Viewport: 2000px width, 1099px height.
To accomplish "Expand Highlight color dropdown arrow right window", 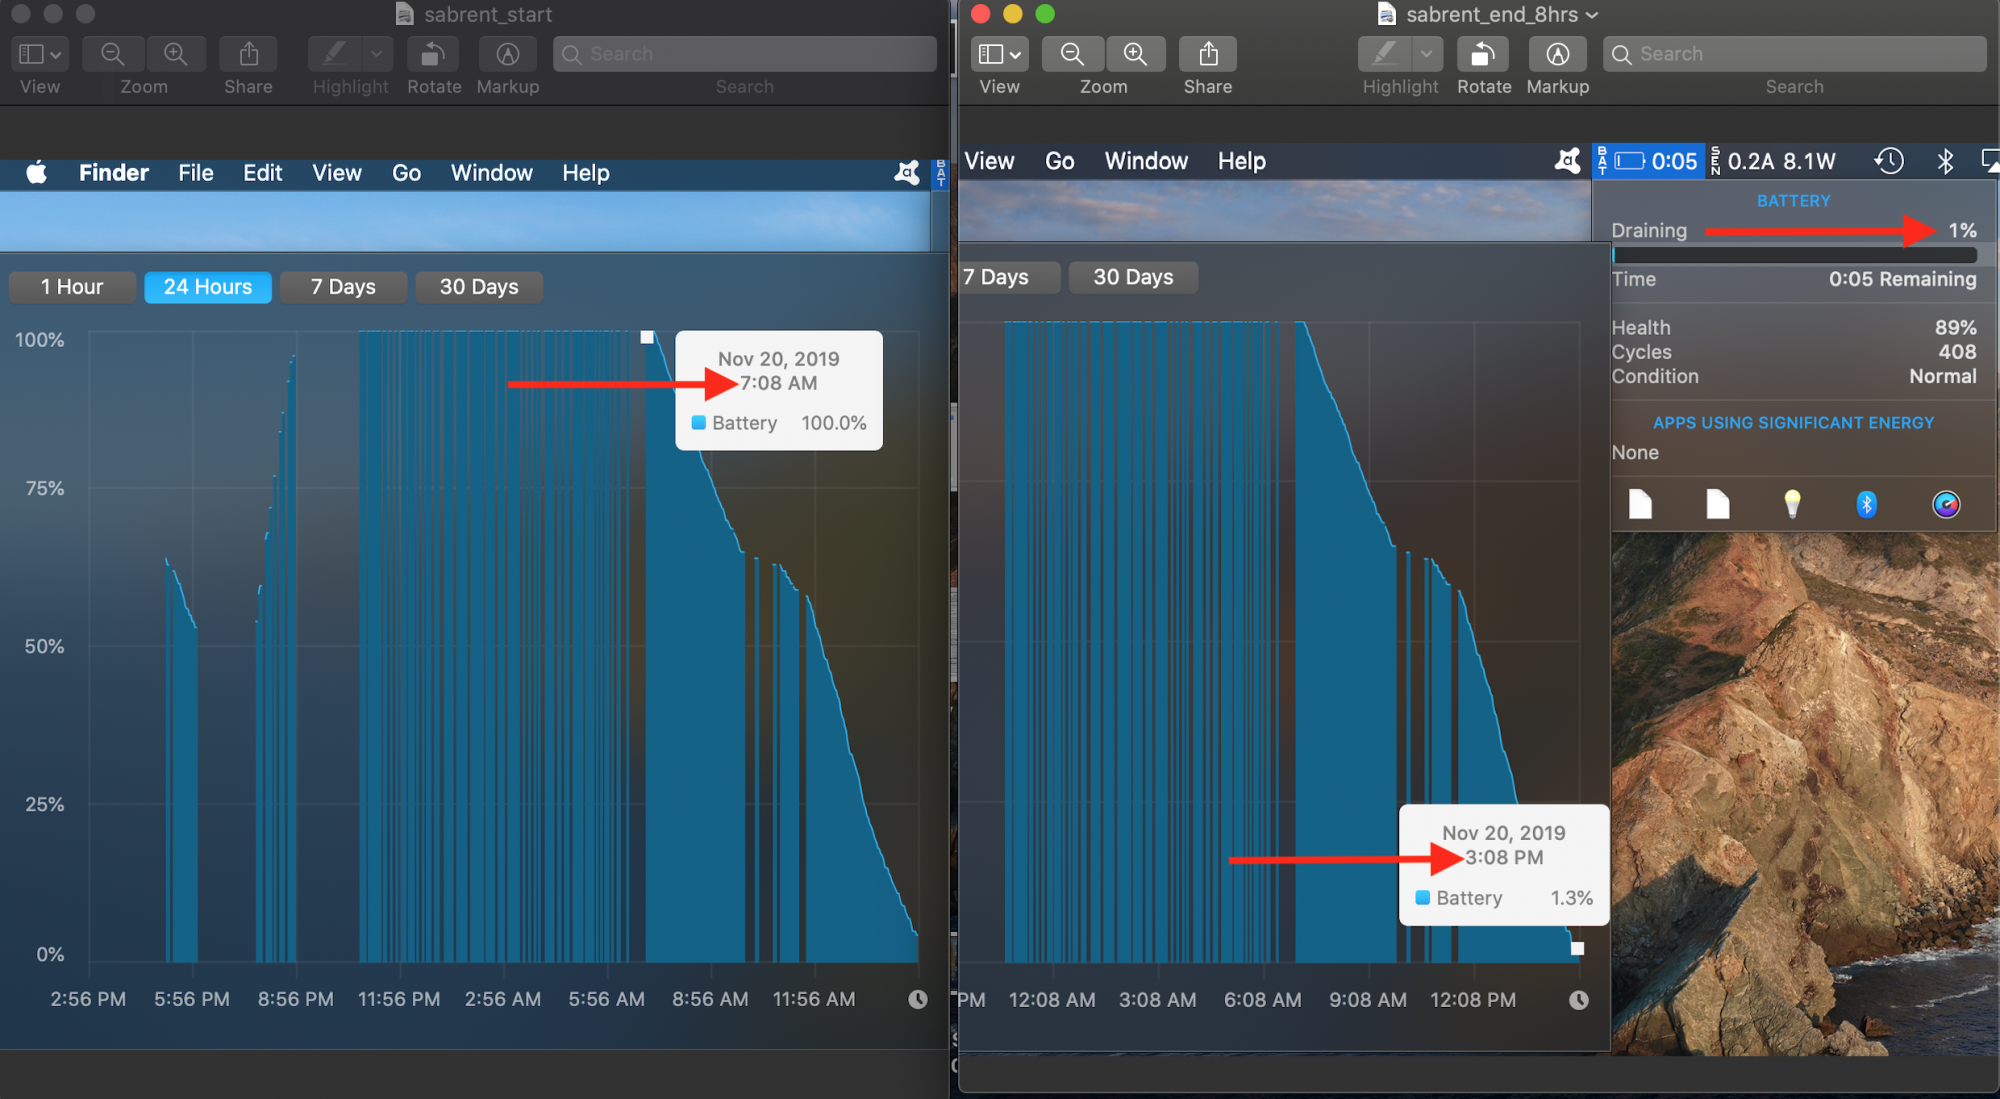I will 1426,54.
